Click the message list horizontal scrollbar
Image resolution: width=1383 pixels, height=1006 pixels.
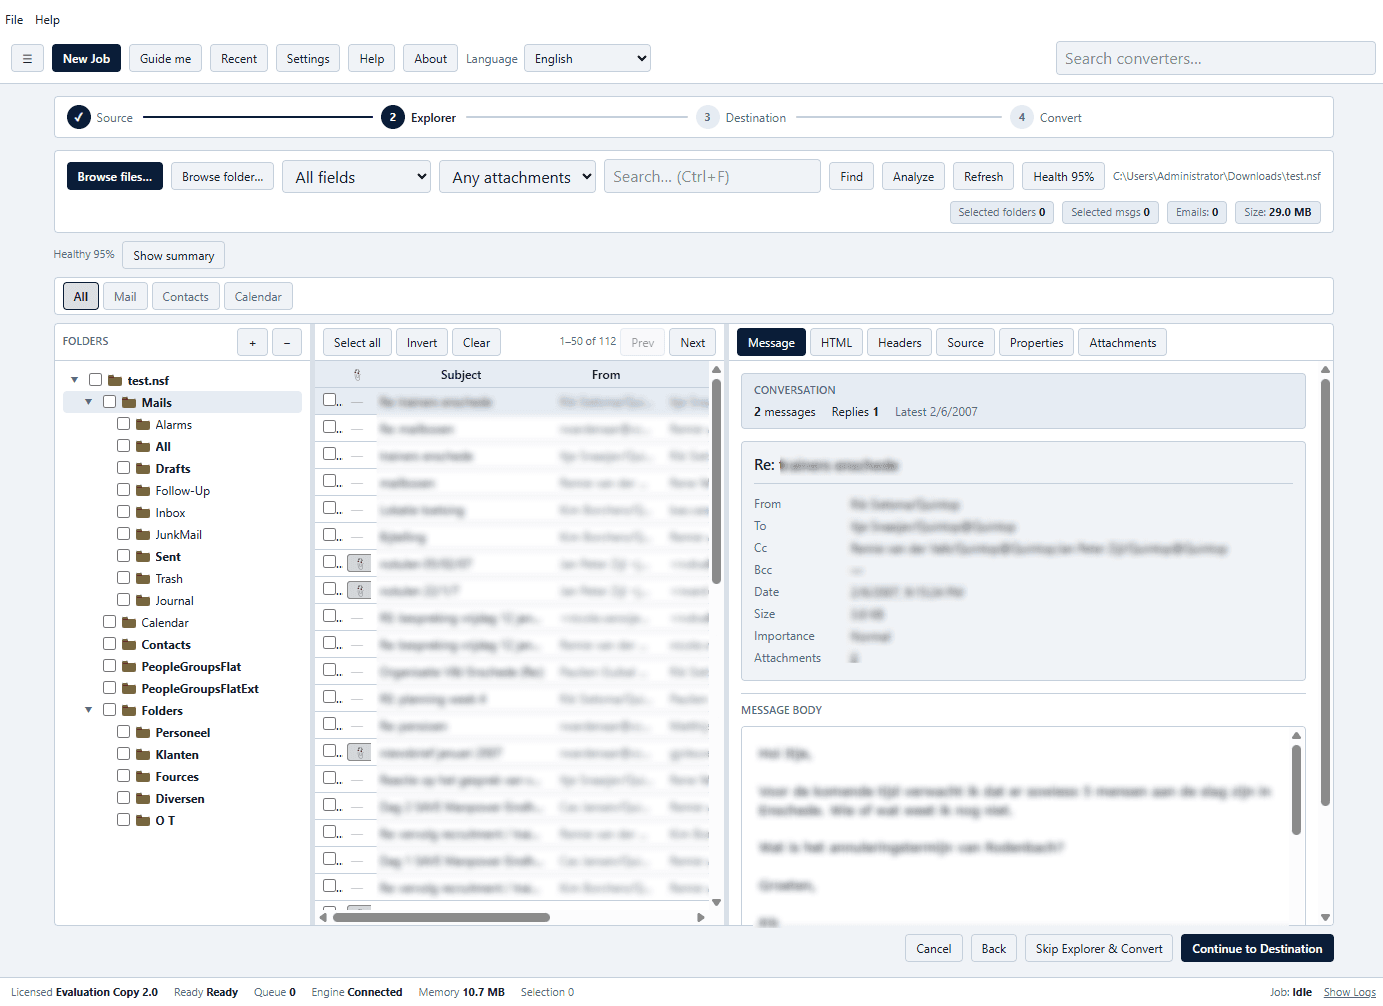click(x=441, y=917)
